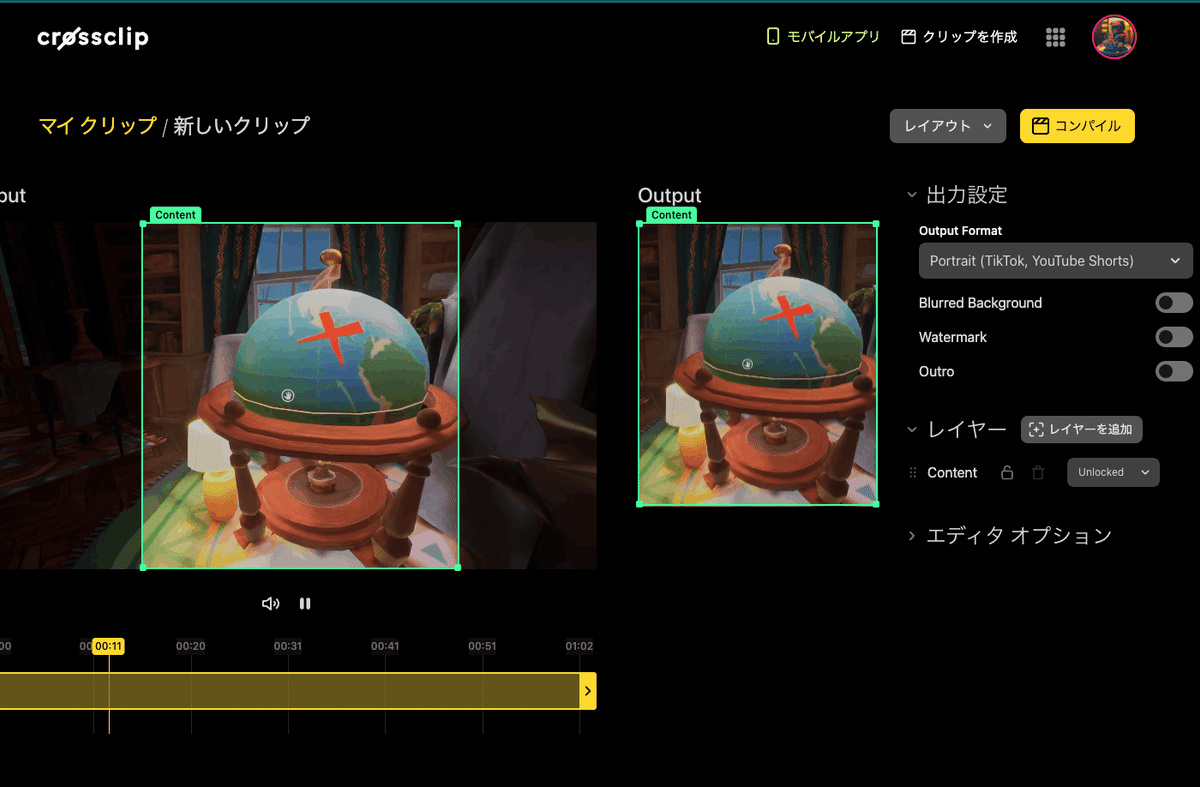Click the timeline at 00:20
1200x787 pixels.
[x=191, y=646]
